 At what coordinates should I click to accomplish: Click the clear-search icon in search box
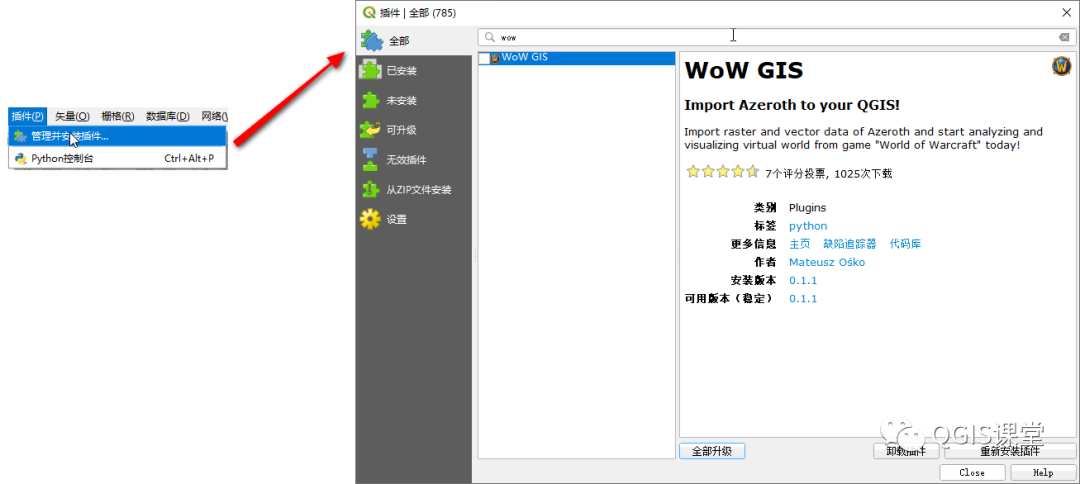(1064, 37)
